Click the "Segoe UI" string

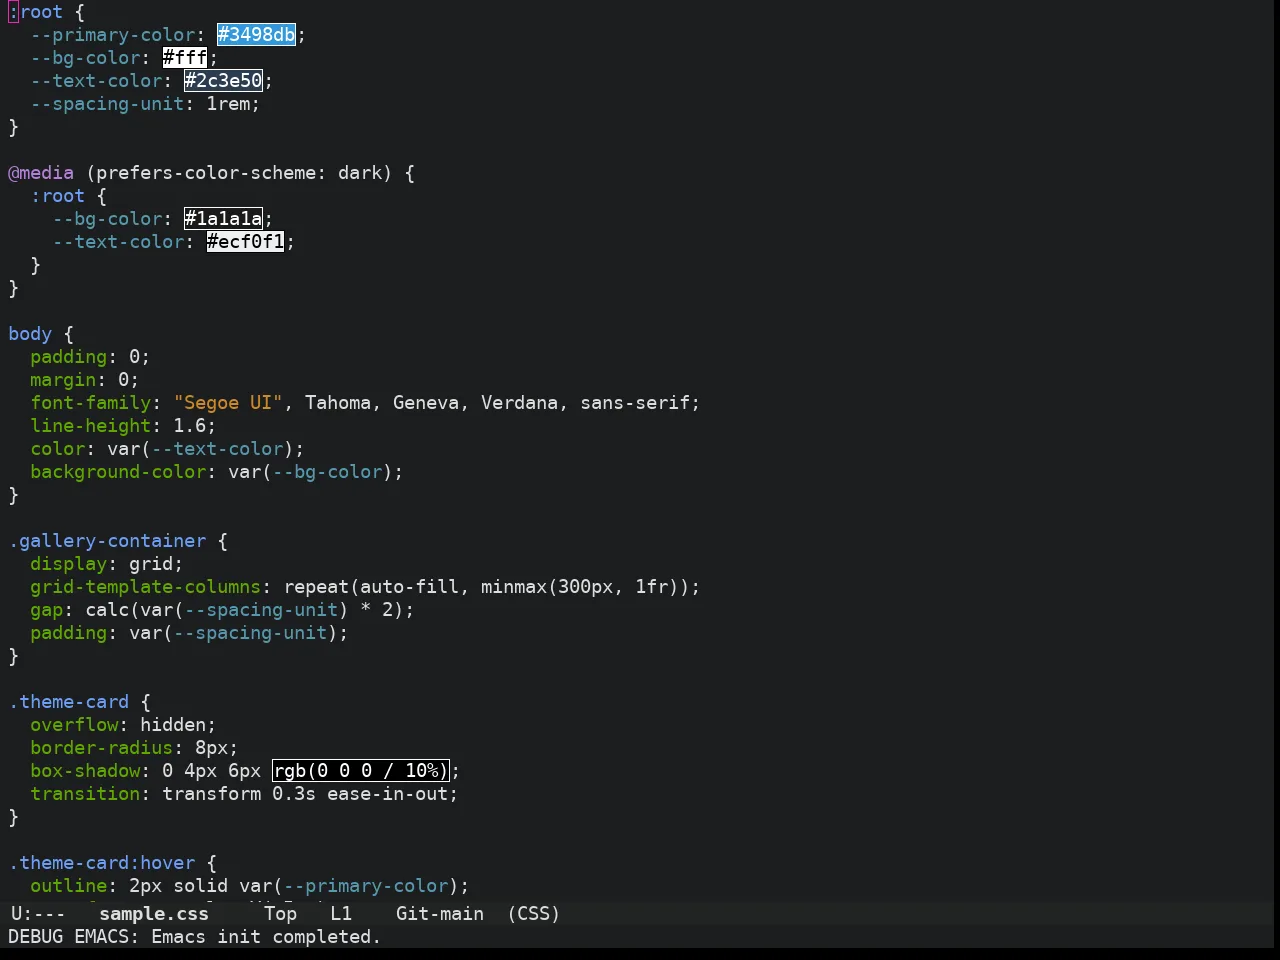pyautogui.click(x=229, y=403)
